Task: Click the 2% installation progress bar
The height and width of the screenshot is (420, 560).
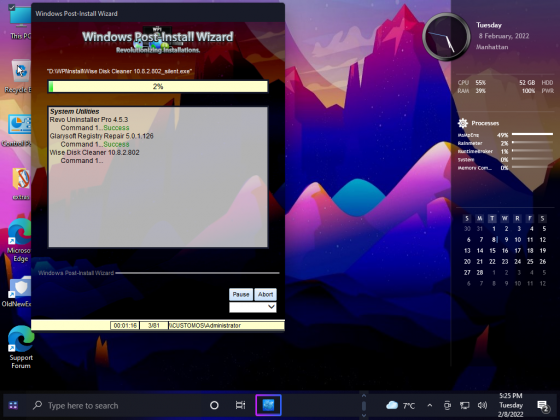Action: point(158,86)
